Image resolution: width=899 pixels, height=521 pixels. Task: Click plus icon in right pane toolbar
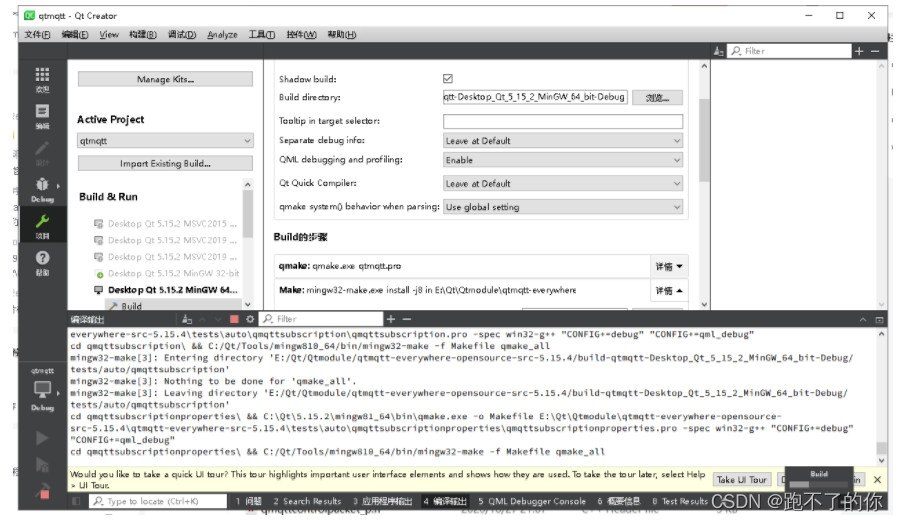(x=859, y=51)
